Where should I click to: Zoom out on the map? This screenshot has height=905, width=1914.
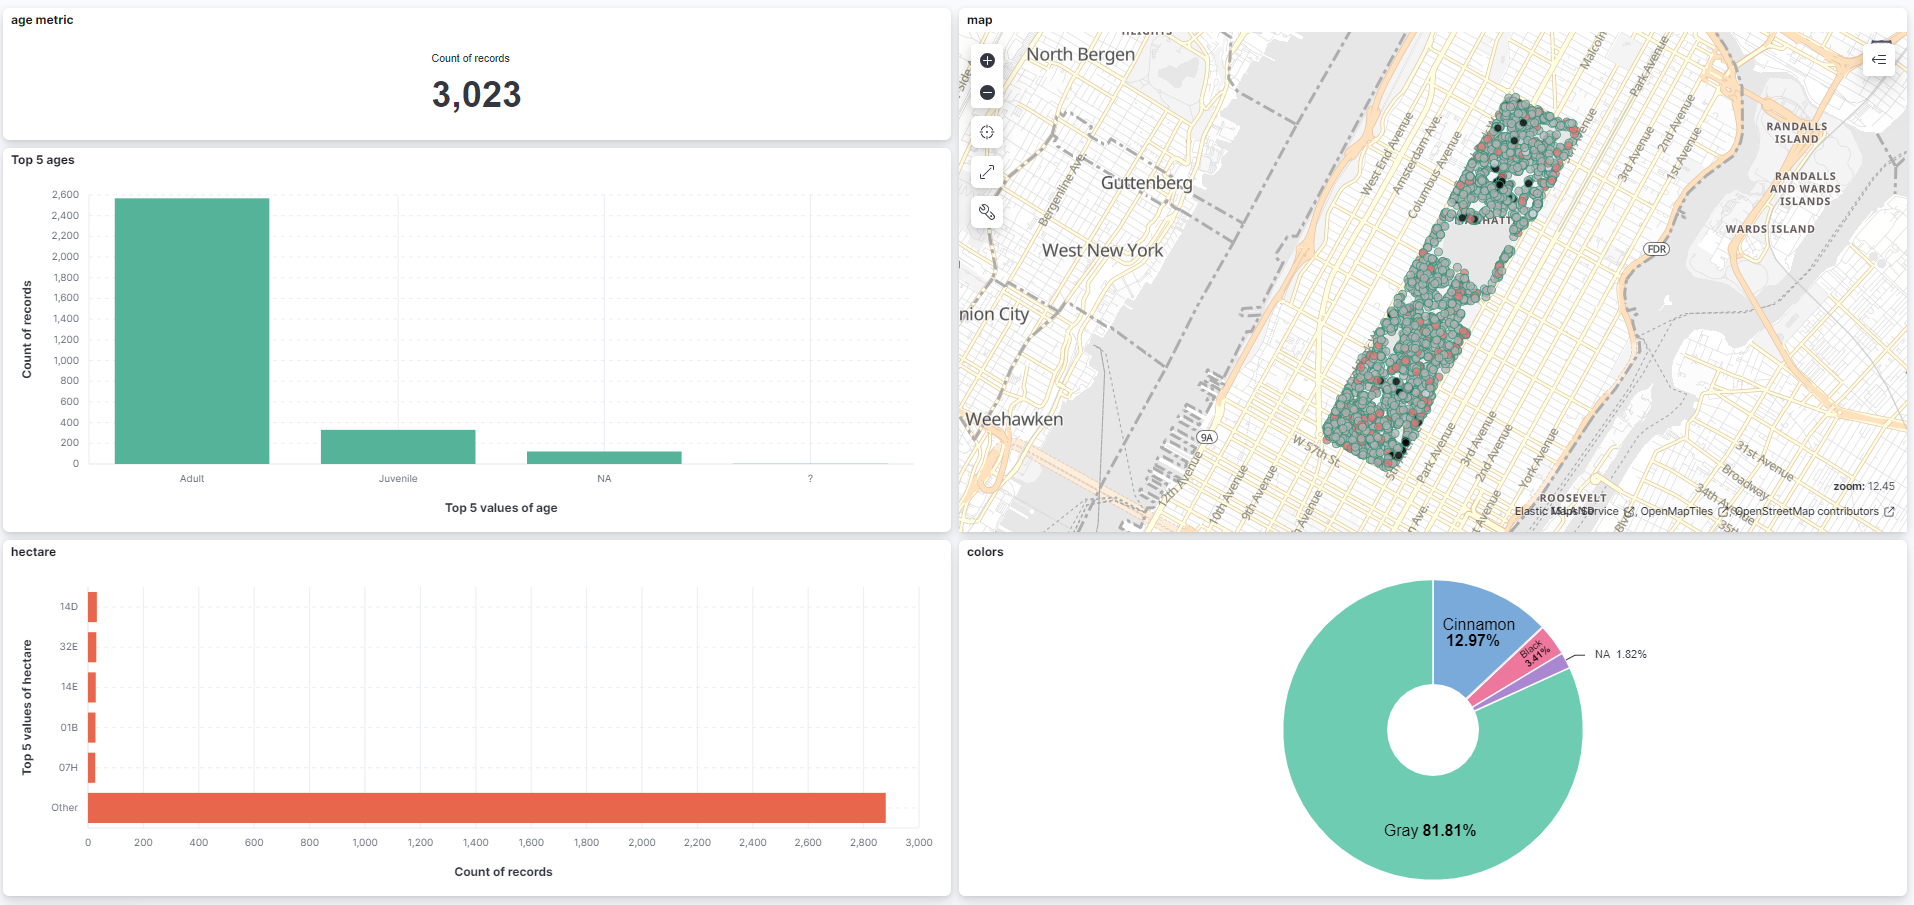(987, 91)
